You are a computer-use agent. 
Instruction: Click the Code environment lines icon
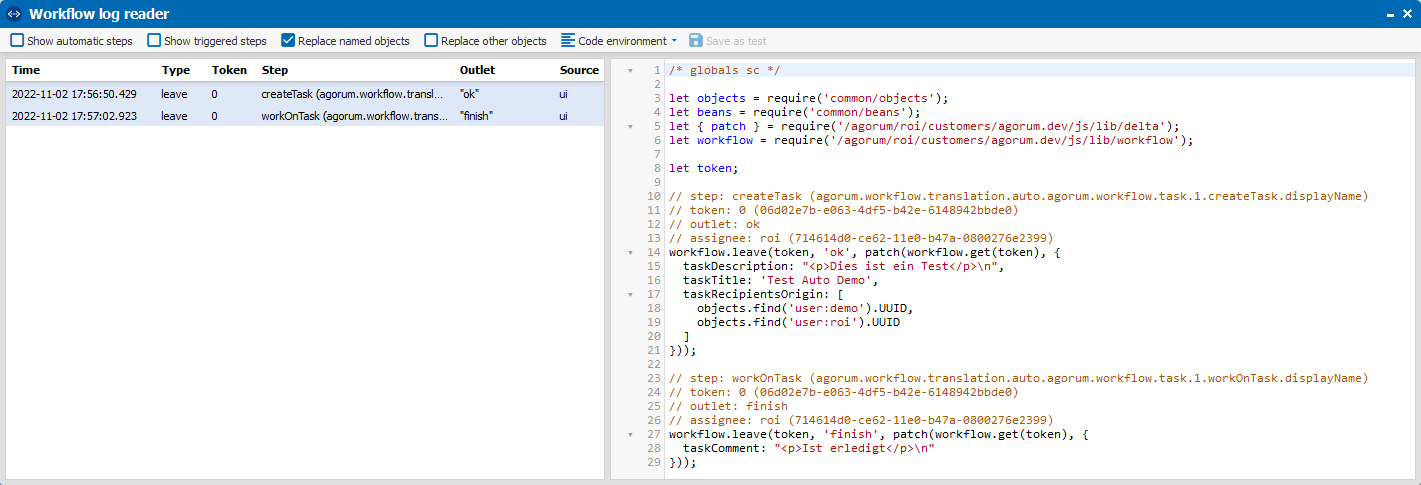[568, 41]
